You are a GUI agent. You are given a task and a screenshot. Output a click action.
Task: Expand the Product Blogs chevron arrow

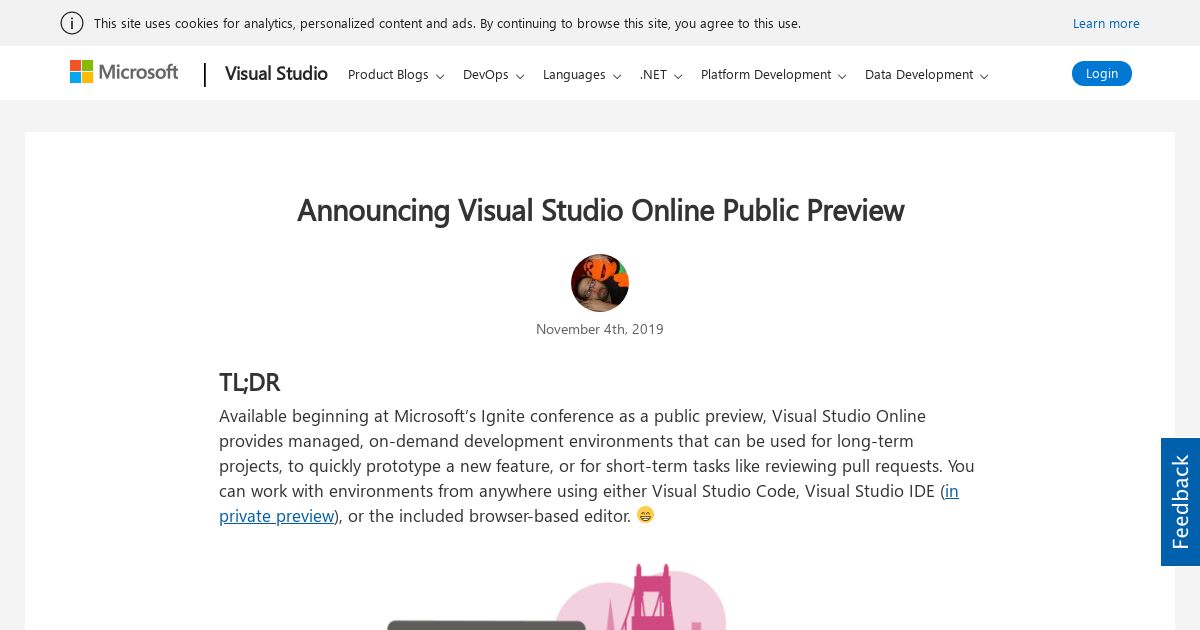[439, 76]
